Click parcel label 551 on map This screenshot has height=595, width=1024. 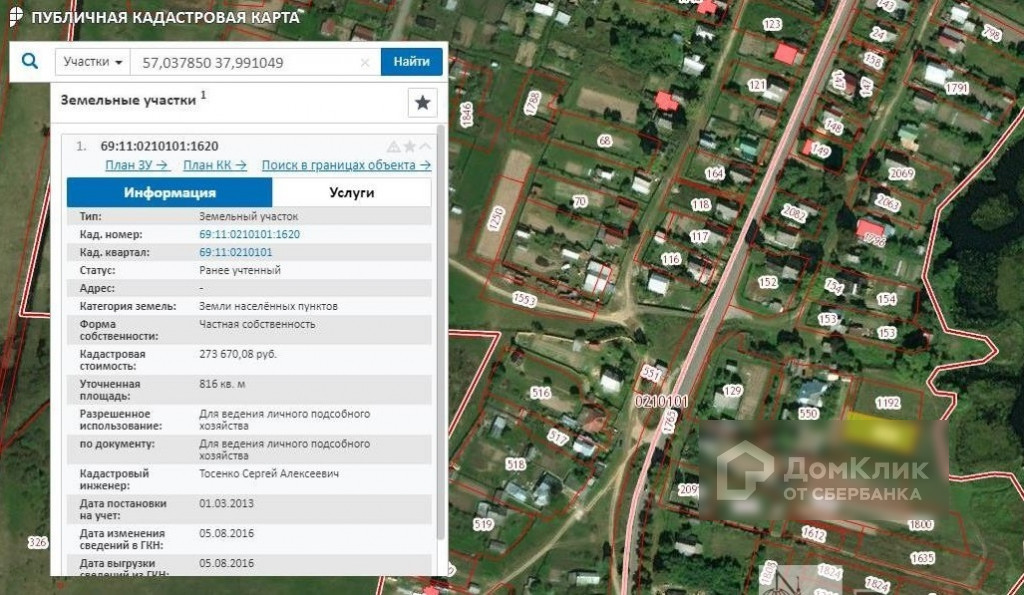pyautogui.click(x=652, y=373)
